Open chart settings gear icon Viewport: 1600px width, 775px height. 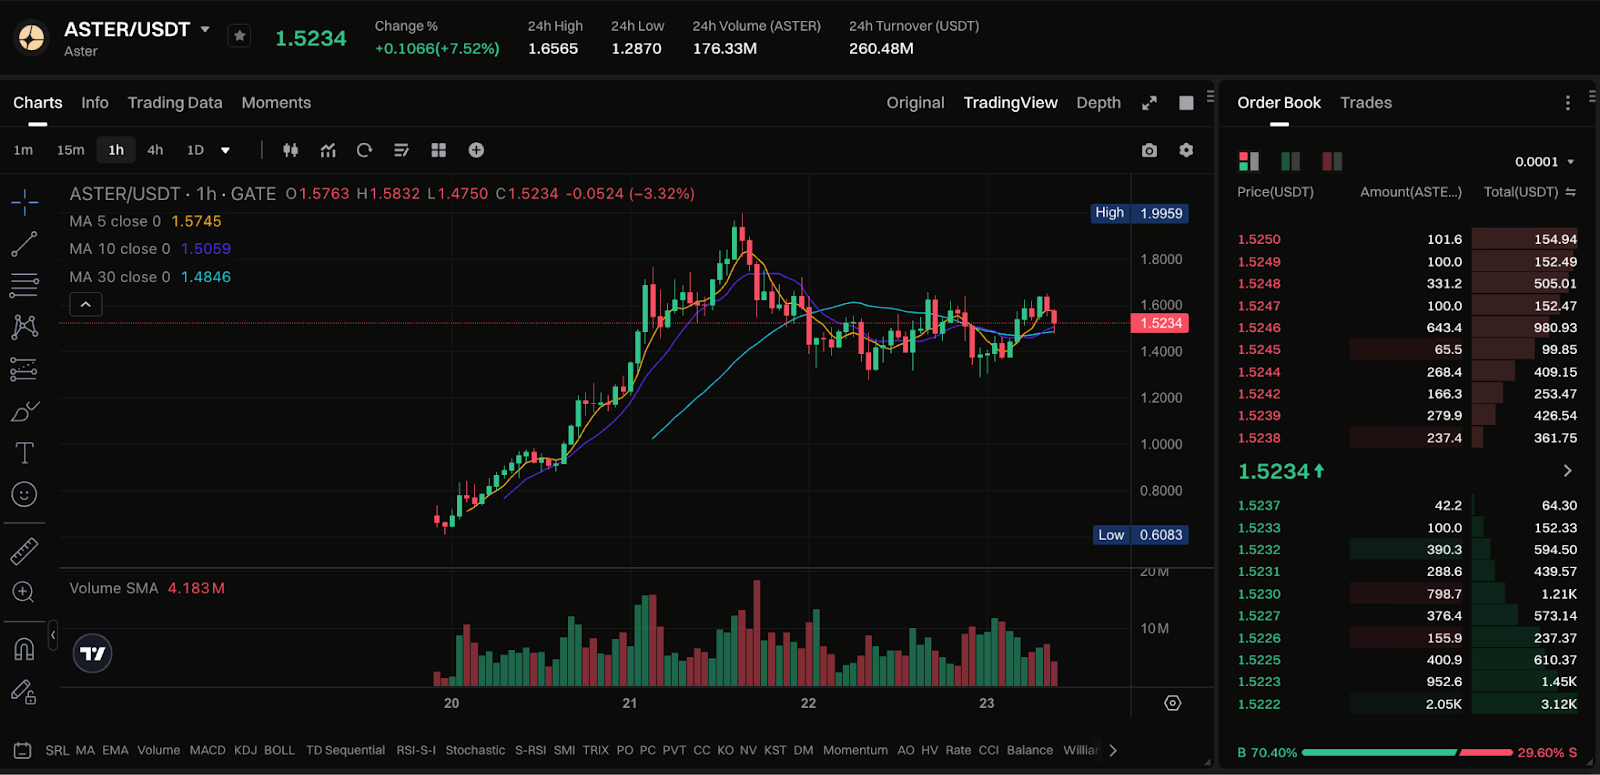click(1186, 150)
